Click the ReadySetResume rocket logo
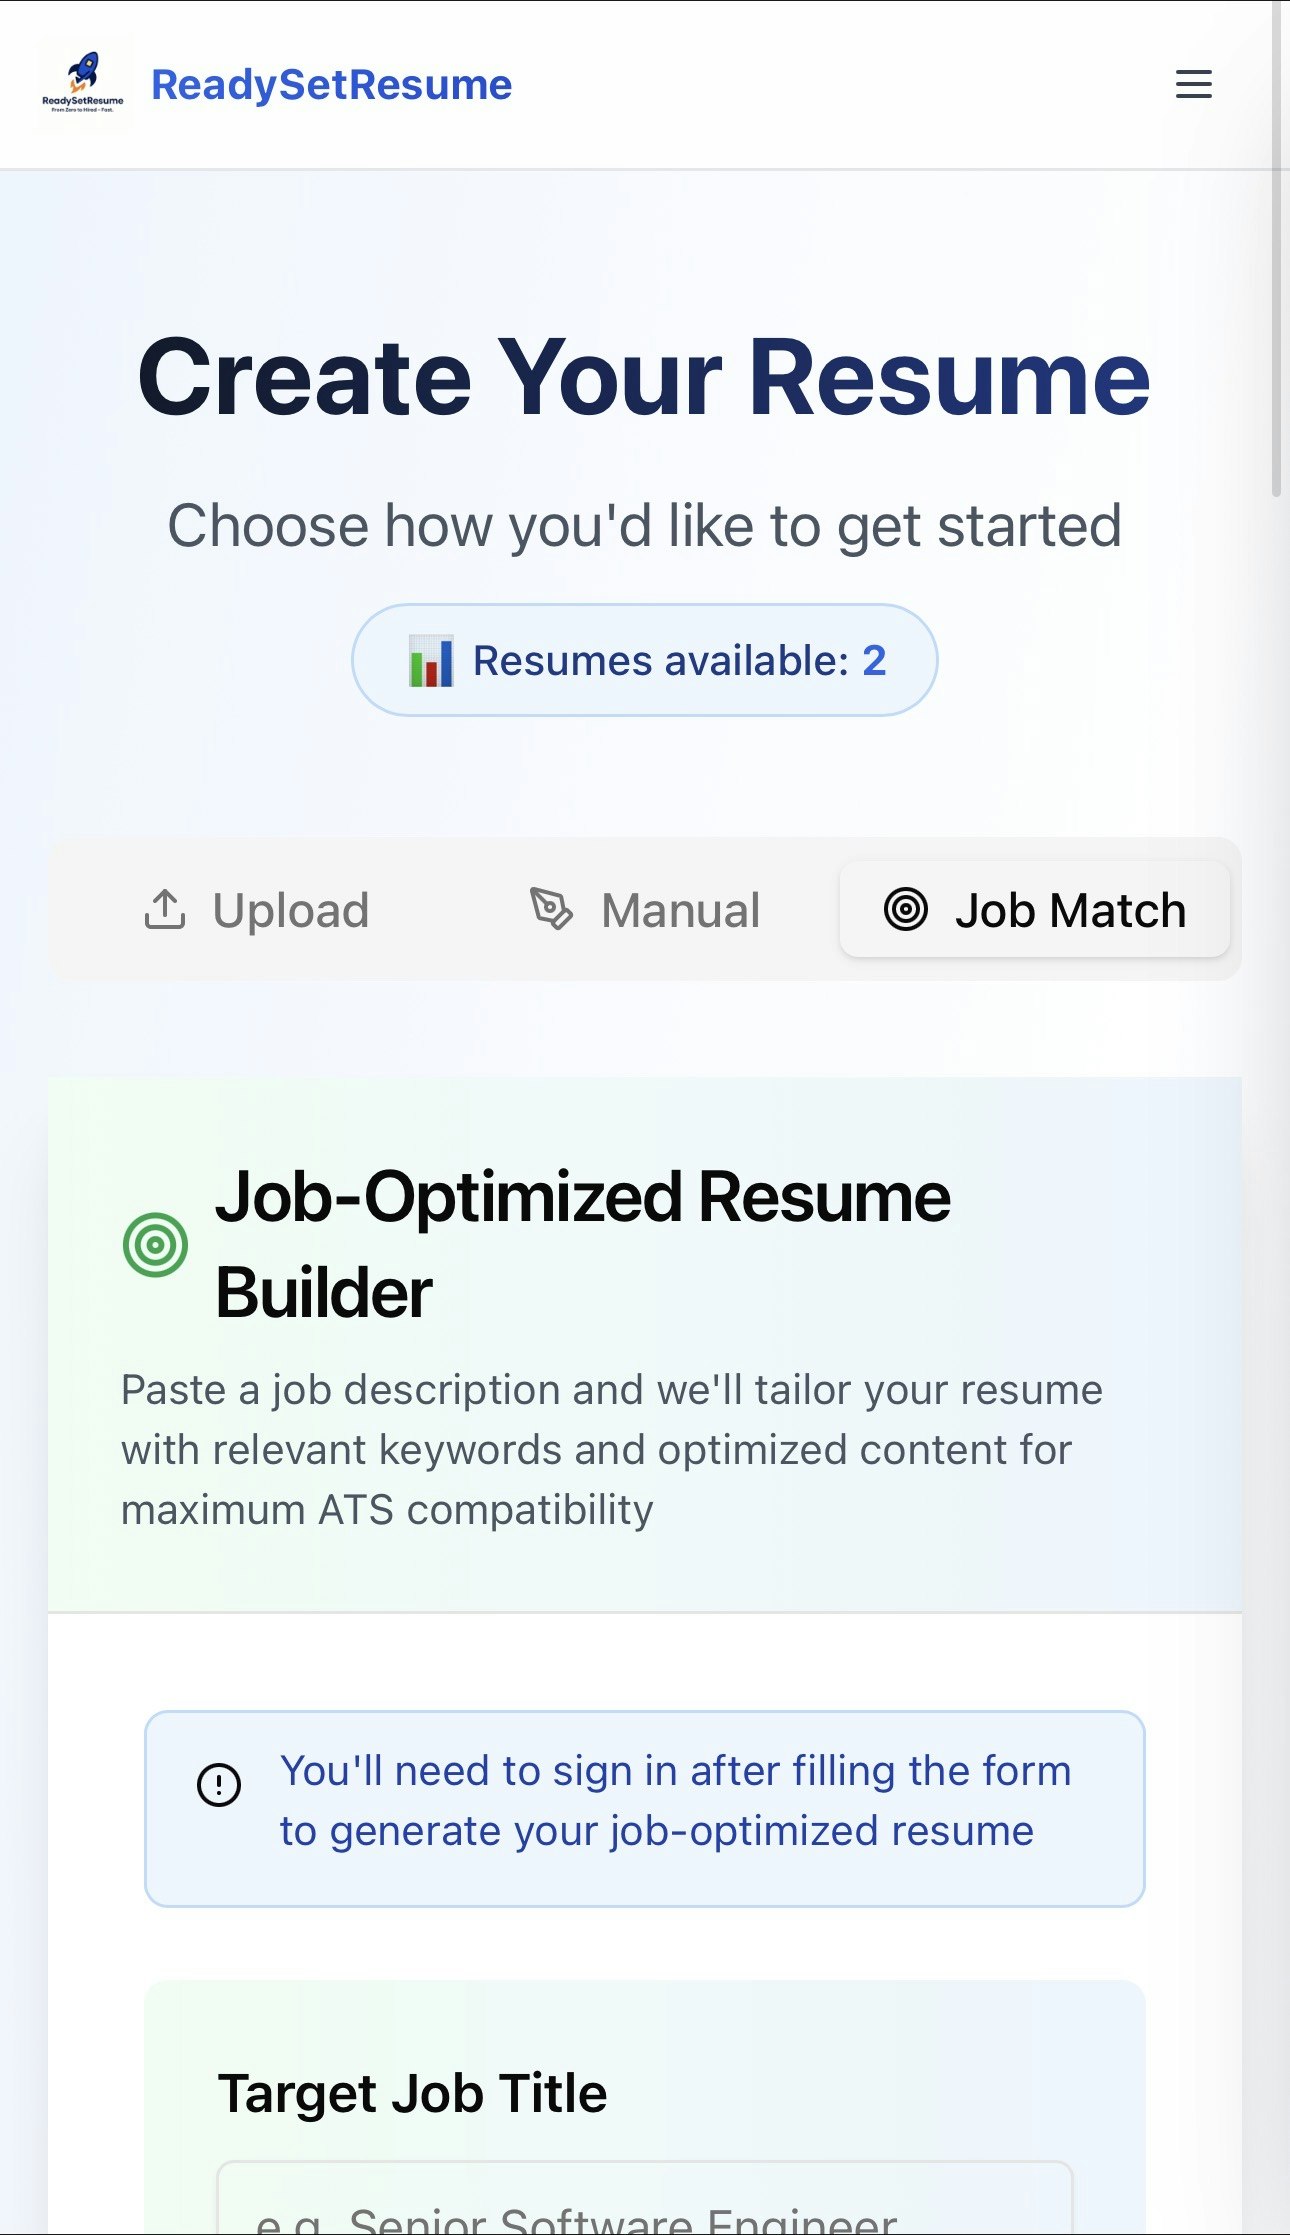 coord(84,84)
